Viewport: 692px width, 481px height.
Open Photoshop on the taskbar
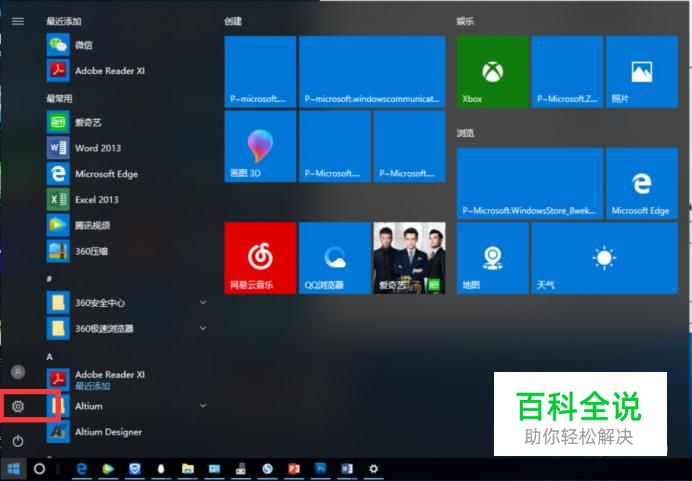click(x=321, y=469)
